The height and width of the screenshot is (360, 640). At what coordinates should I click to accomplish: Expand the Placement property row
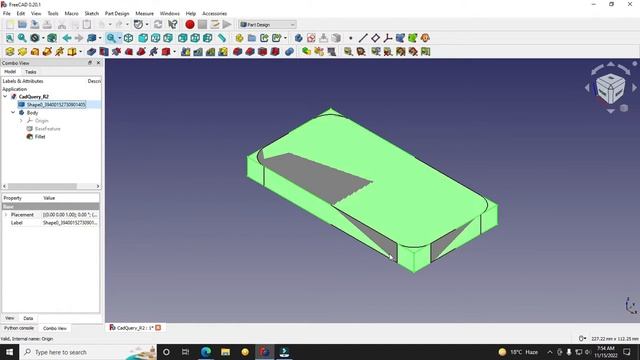click(6, 215)
